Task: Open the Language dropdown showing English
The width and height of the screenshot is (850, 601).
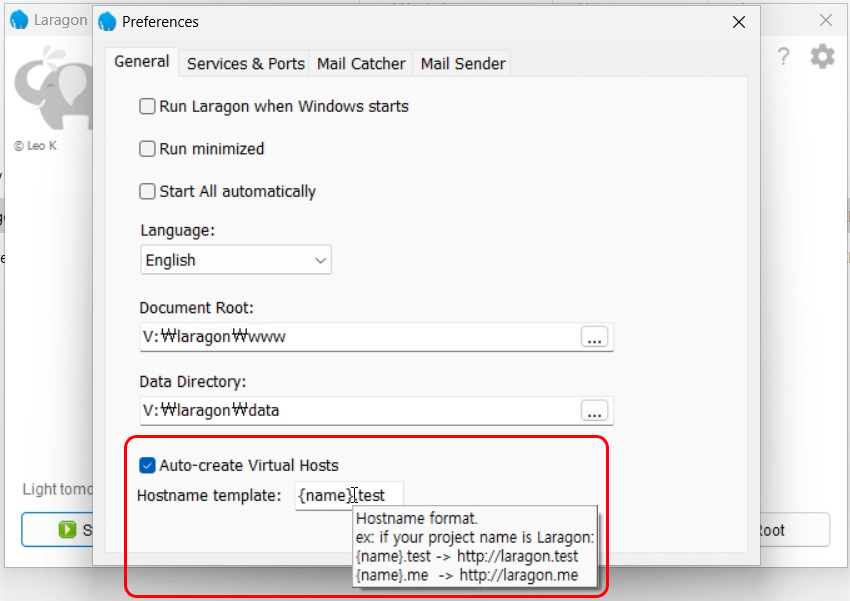Action: [x=236, y=260]
